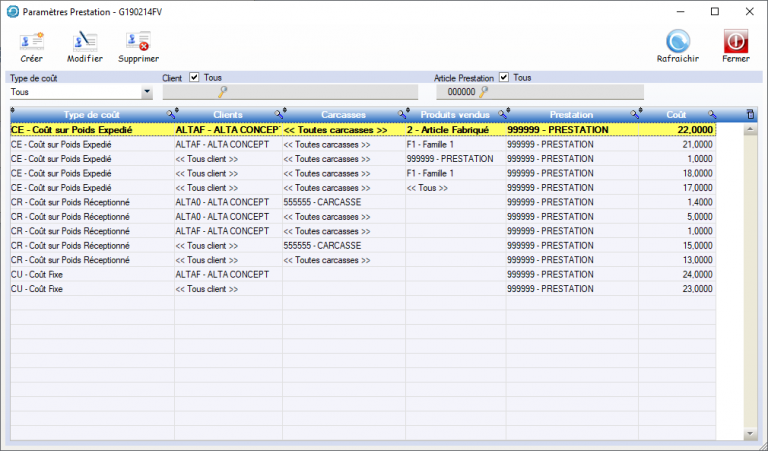Viewport: 768px width, 451px height.
Task: Uncheck the Client Tous checkbox
Action: [x=195, y=77]
